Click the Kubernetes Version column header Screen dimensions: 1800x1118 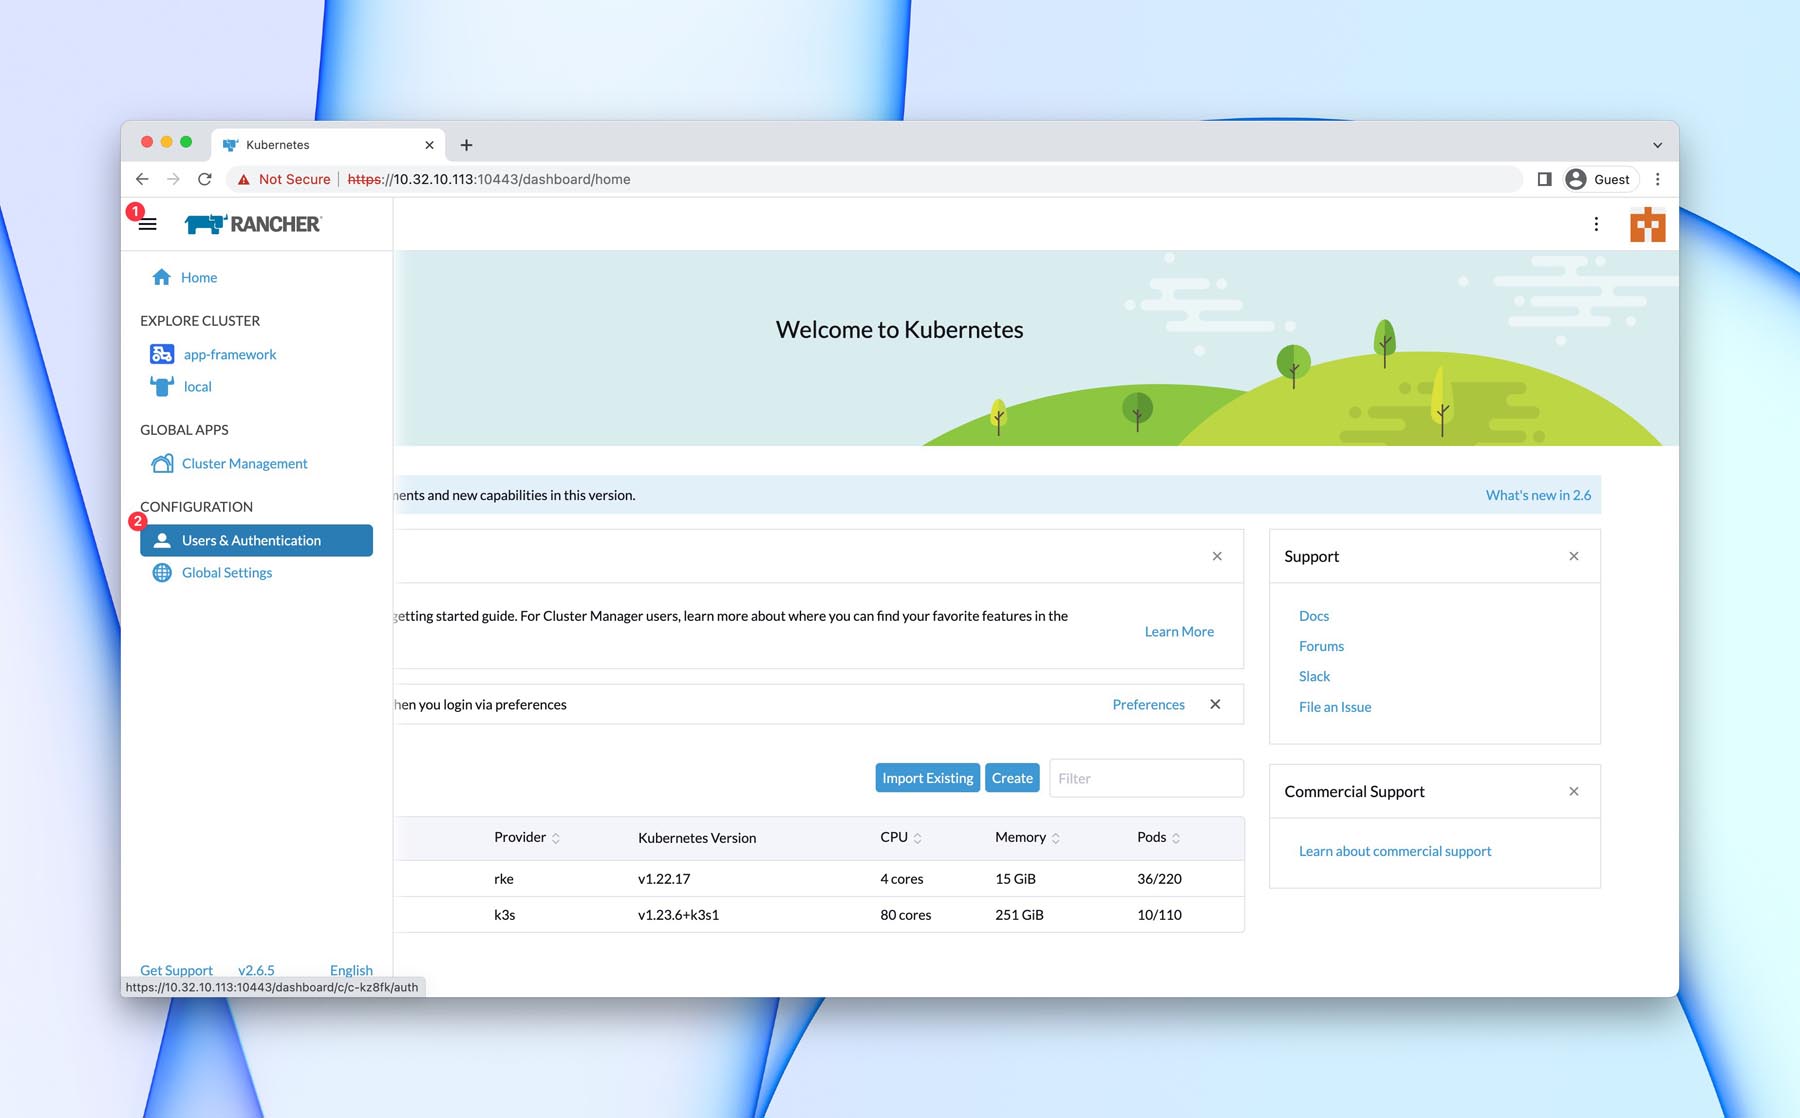(x=697, y=838)
